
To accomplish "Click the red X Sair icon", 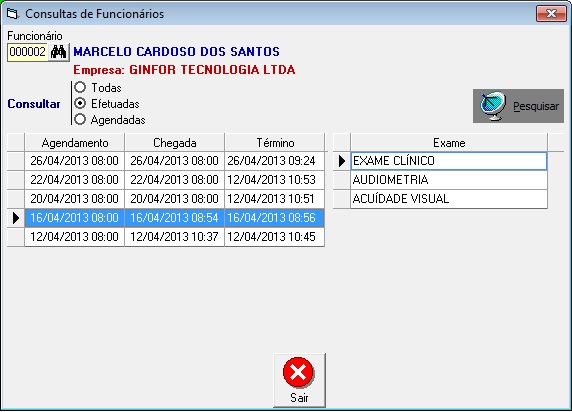I will (298, 372).
